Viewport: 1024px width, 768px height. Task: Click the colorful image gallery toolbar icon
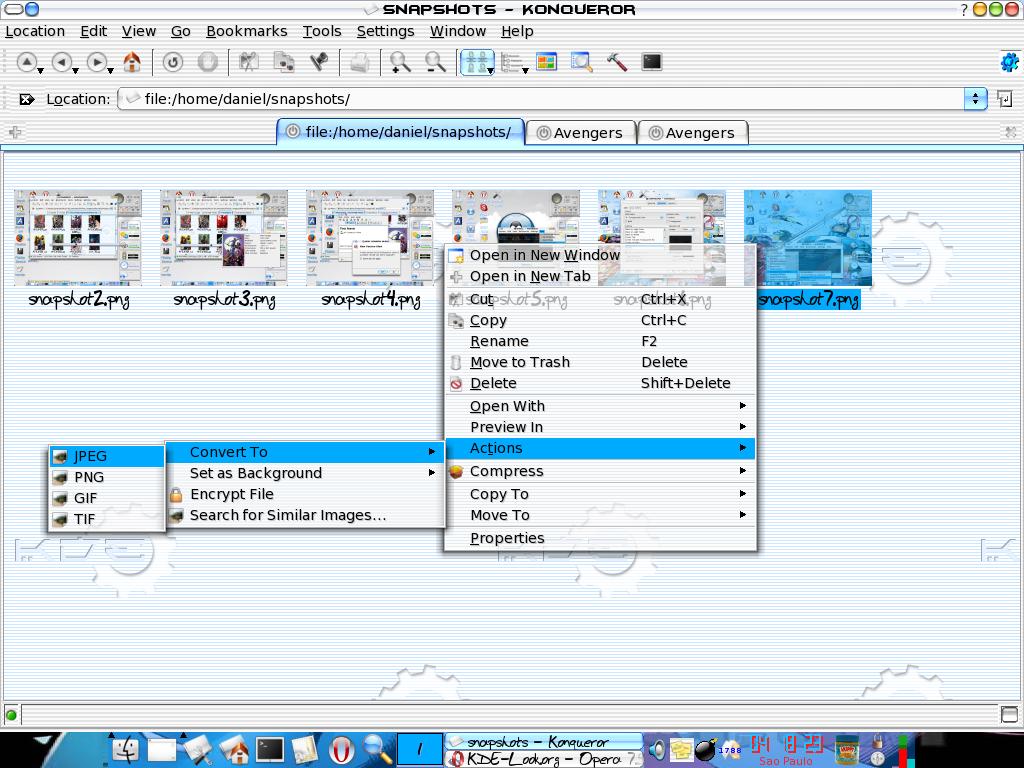[546, 62]
